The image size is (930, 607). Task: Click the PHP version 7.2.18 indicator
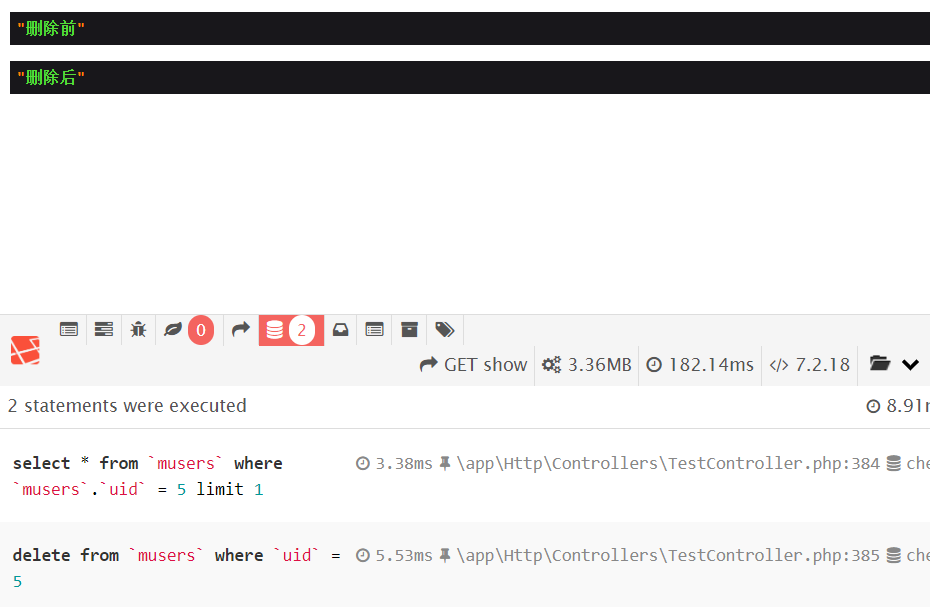[810, 364]
